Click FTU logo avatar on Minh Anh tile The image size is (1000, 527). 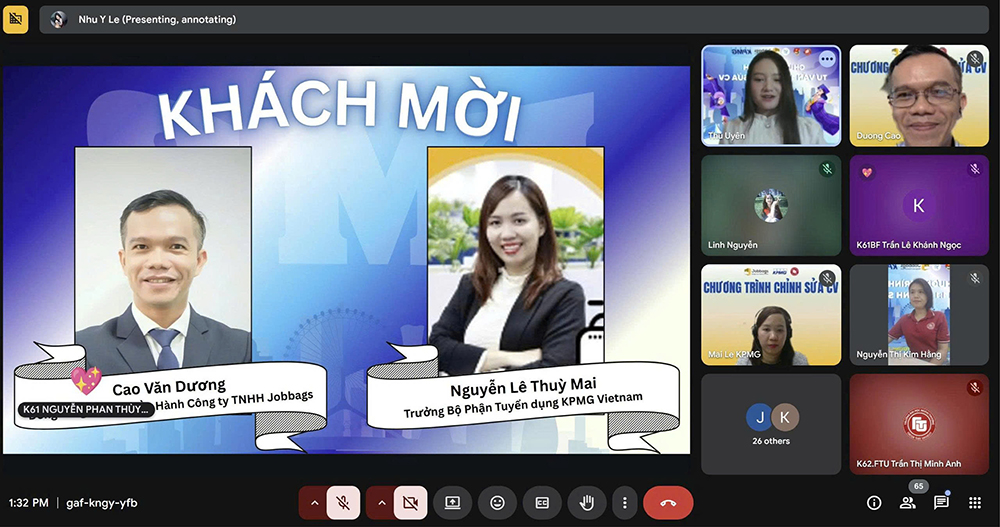point(919,424)
